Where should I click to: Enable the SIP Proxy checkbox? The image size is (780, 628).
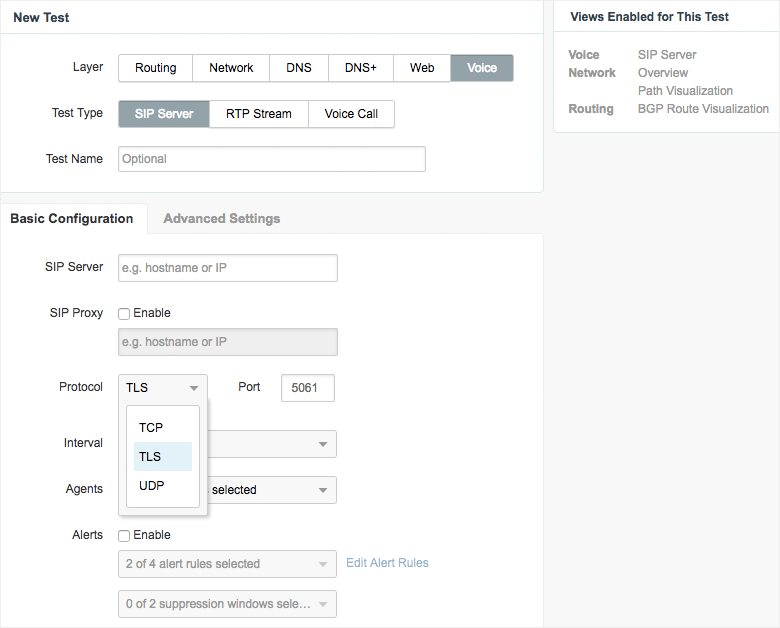point(125,314)
